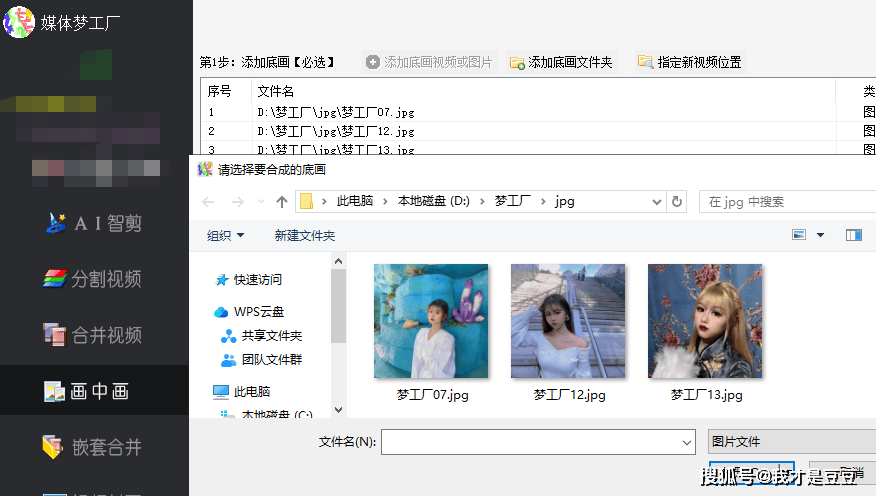Image resolution: width=876 pixels, height=496 pixels.
Task: Change the view mode icon
Action: (x=799, y=235)
